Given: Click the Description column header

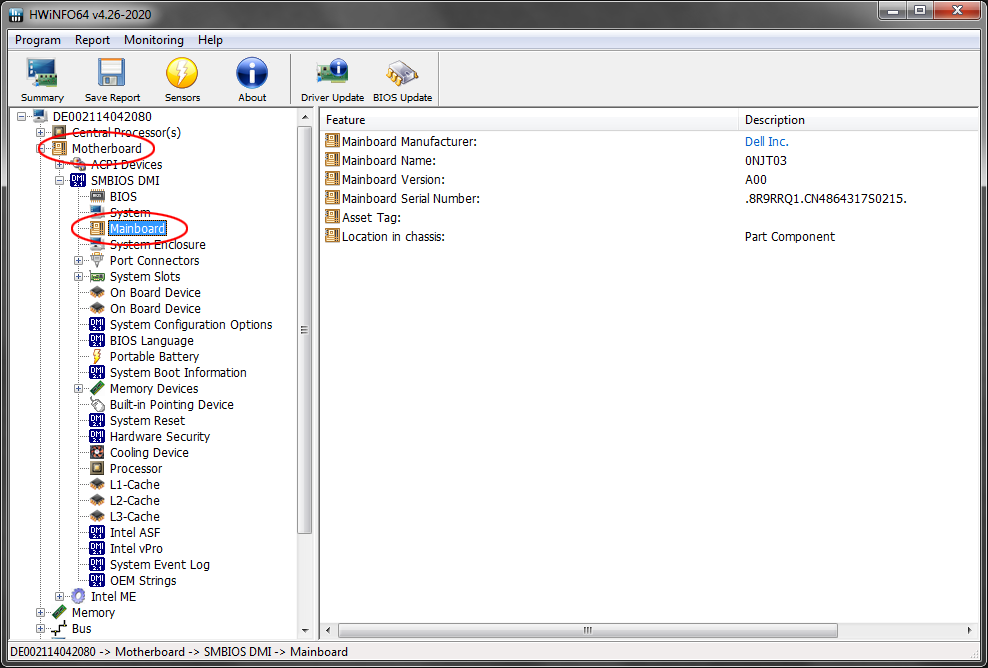Looking at the screenshot, I should click(859, 120).
